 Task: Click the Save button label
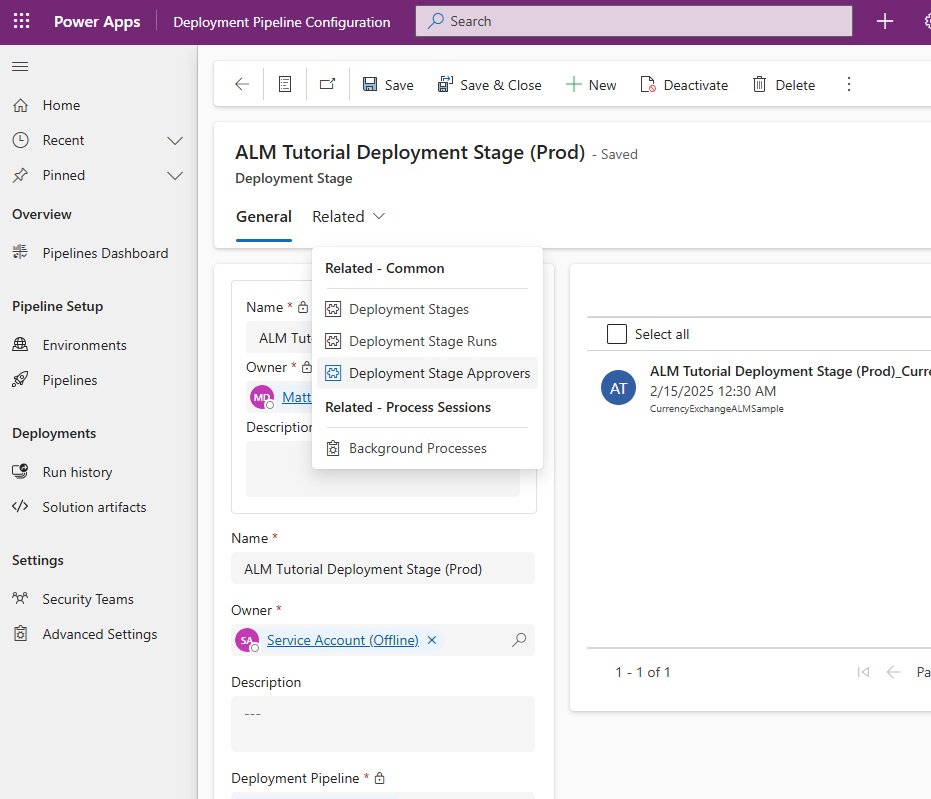point(399,85)
